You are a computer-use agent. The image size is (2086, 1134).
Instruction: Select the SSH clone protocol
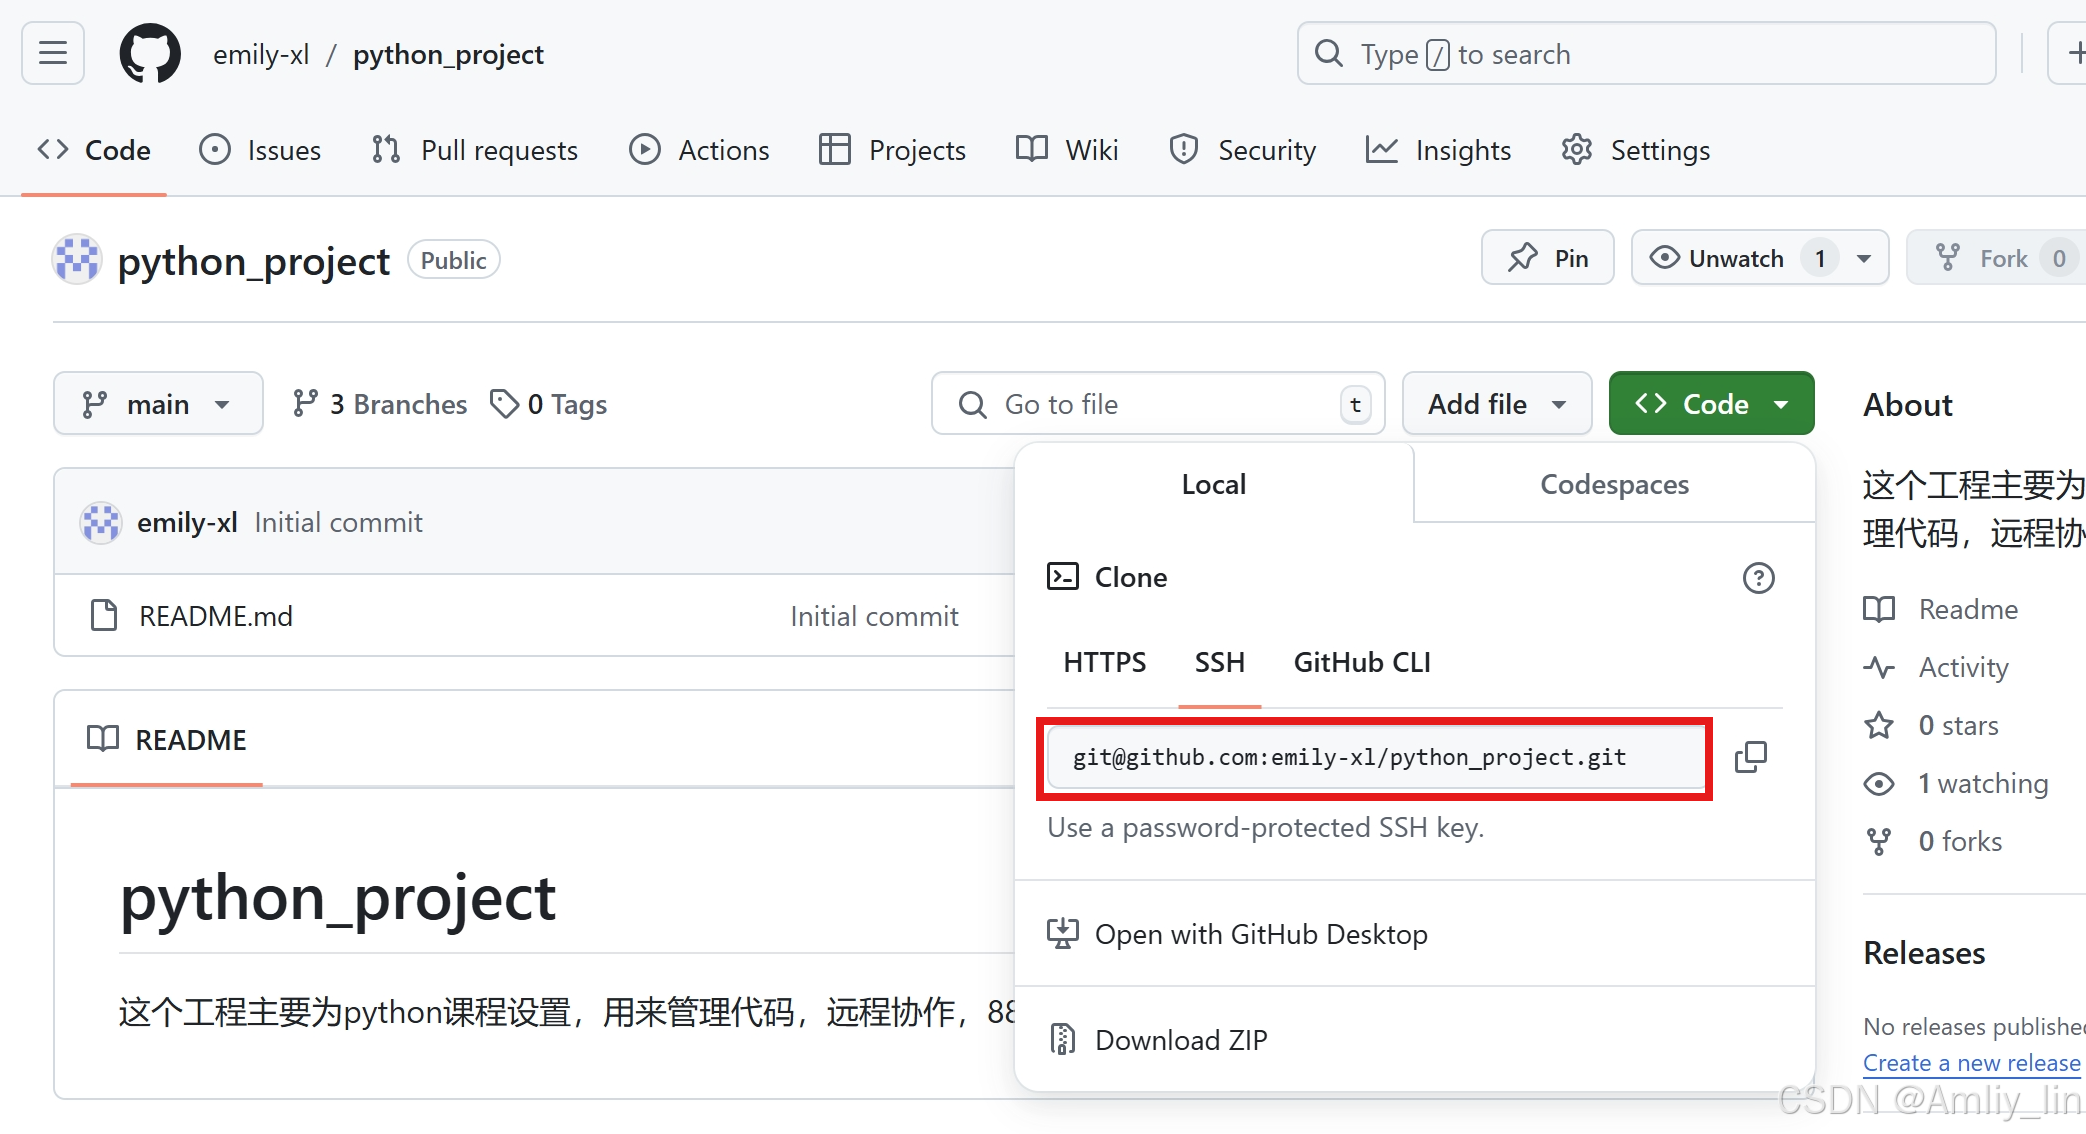click(1219, 662)
